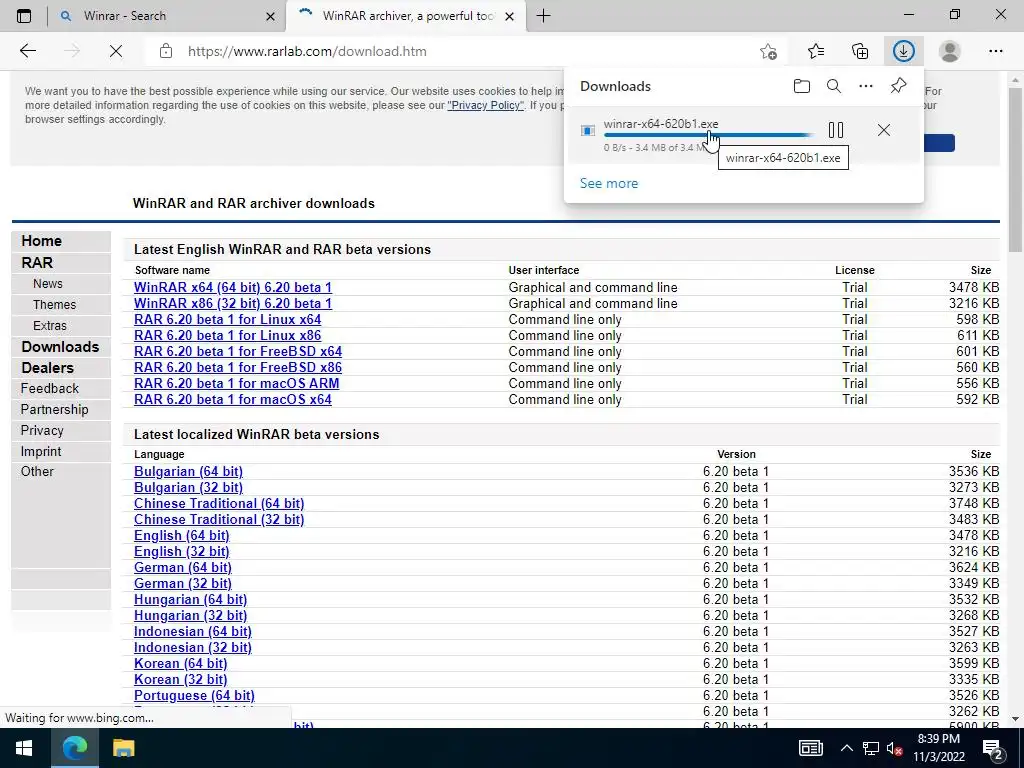Viewport: 1024px width, 768px height.
Task: Download RAR 6.20 beta 1 for FreeBSD x86
Action: coord(238,368)
